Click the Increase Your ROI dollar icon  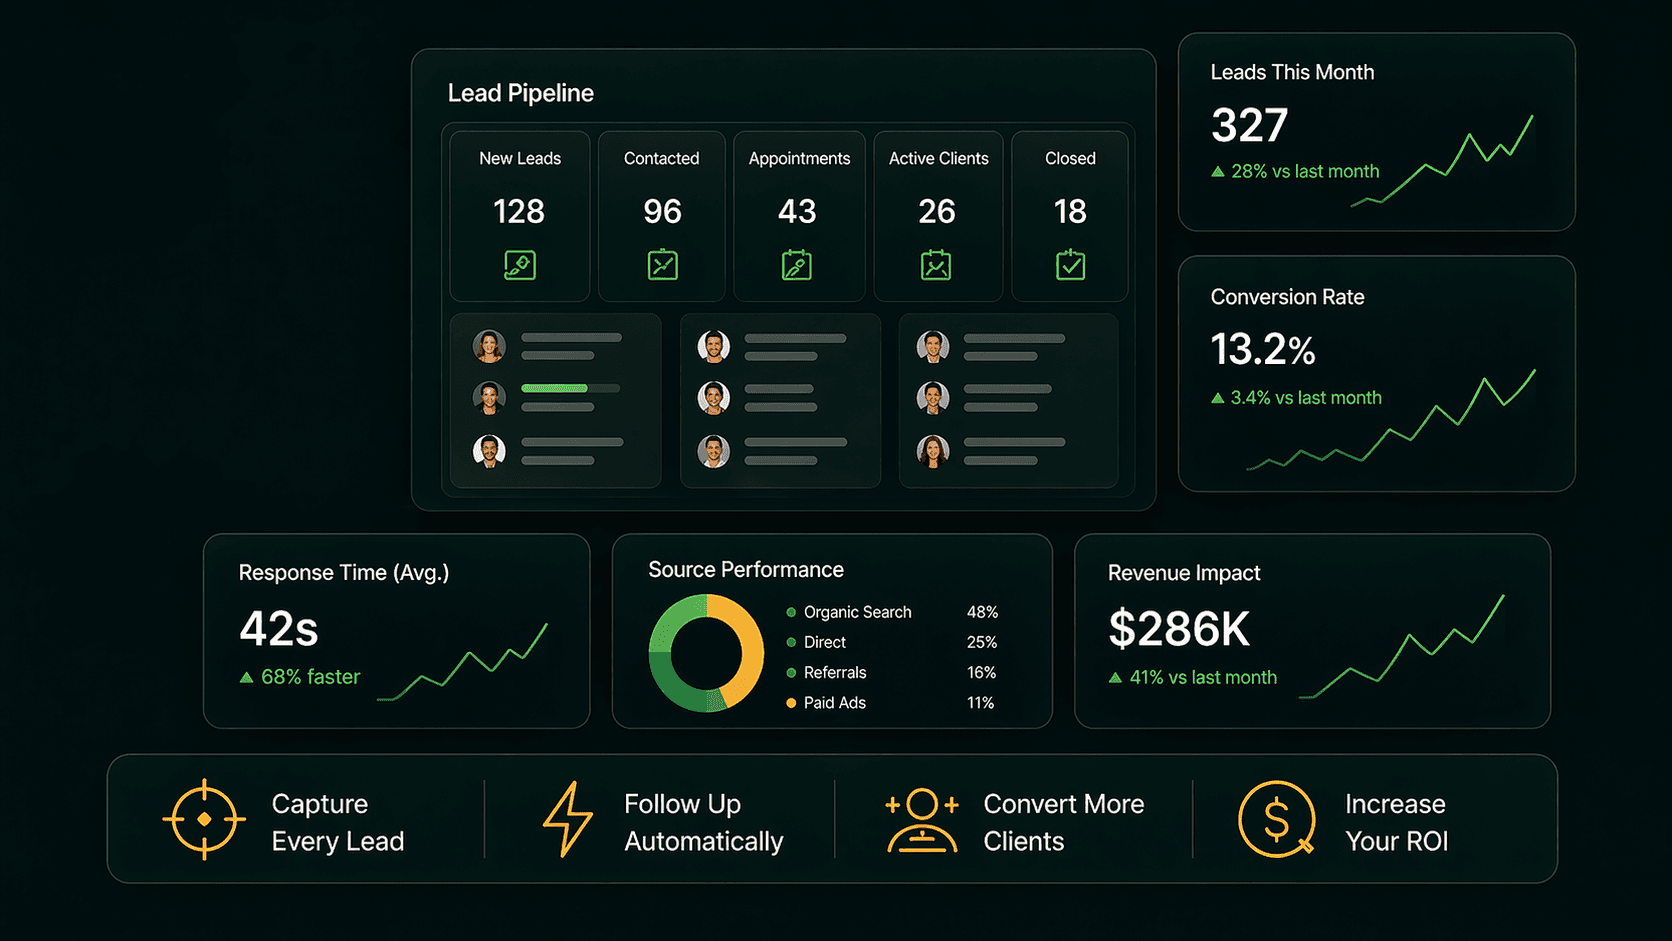(1276, 820)
